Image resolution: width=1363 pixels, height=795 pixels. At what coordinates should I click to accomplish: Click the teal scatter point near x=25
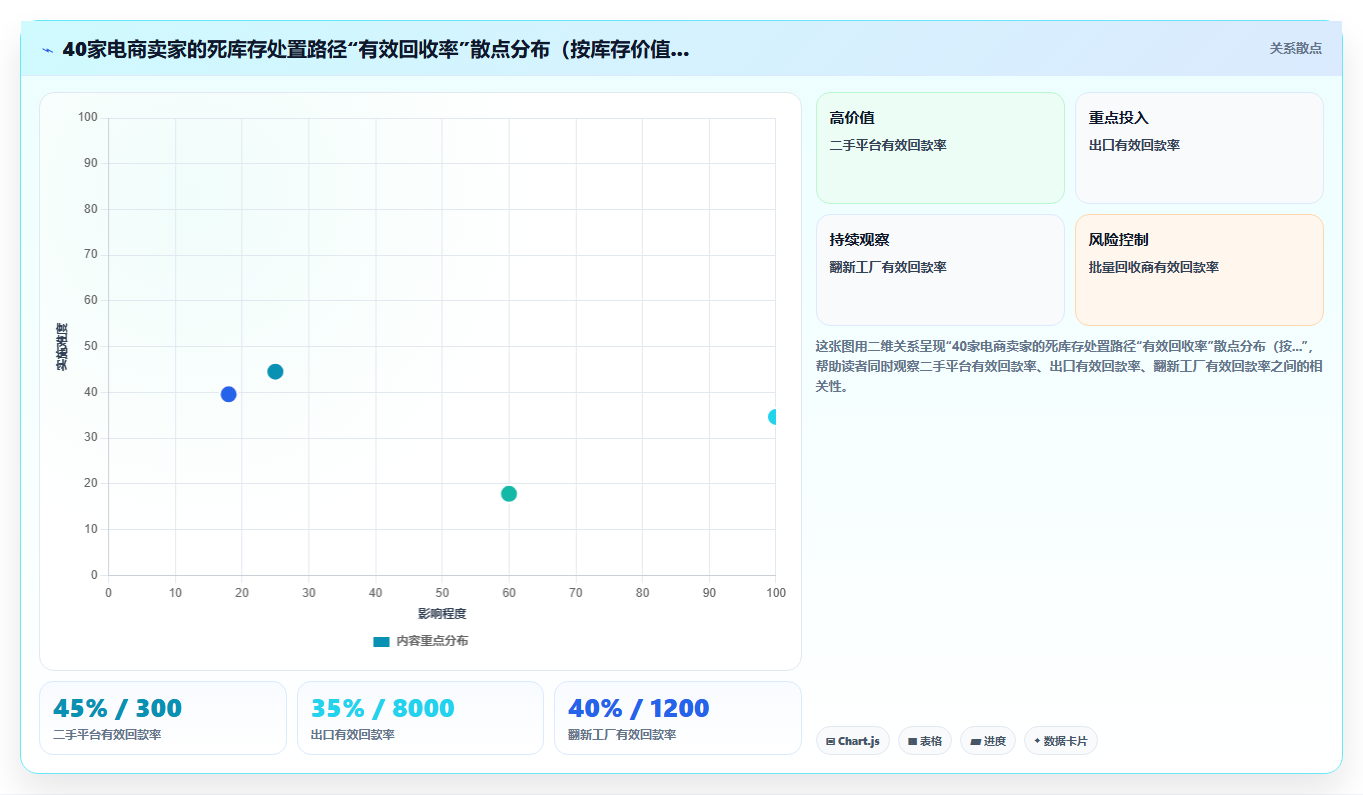275,372
